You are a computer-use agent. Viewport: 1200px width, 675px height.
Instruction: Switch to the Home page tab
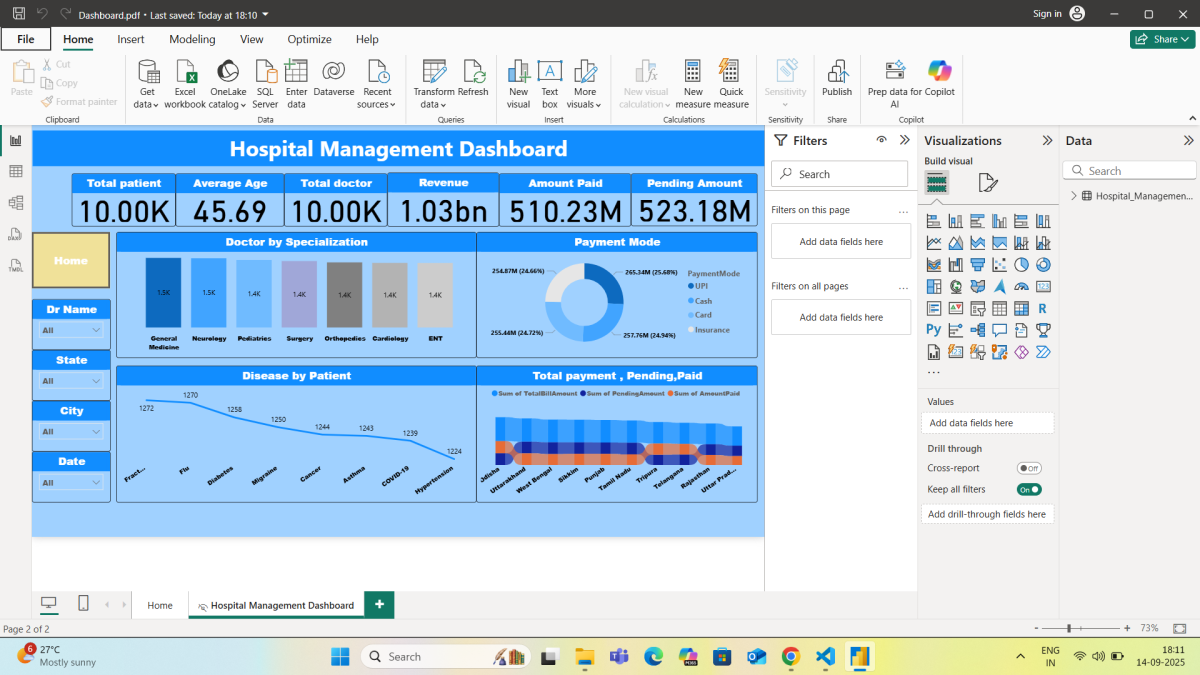click(x=160, y=605)
